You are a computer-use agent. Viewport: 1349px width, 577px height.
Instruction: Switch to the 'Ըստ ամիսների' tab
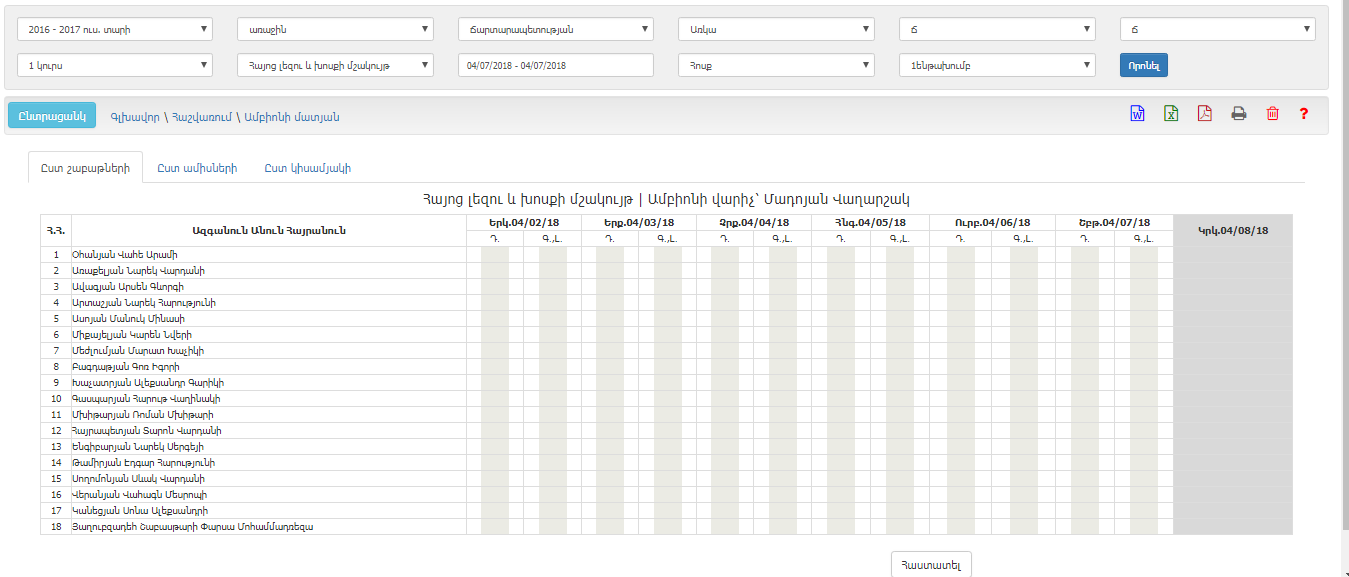click(197, 168)
